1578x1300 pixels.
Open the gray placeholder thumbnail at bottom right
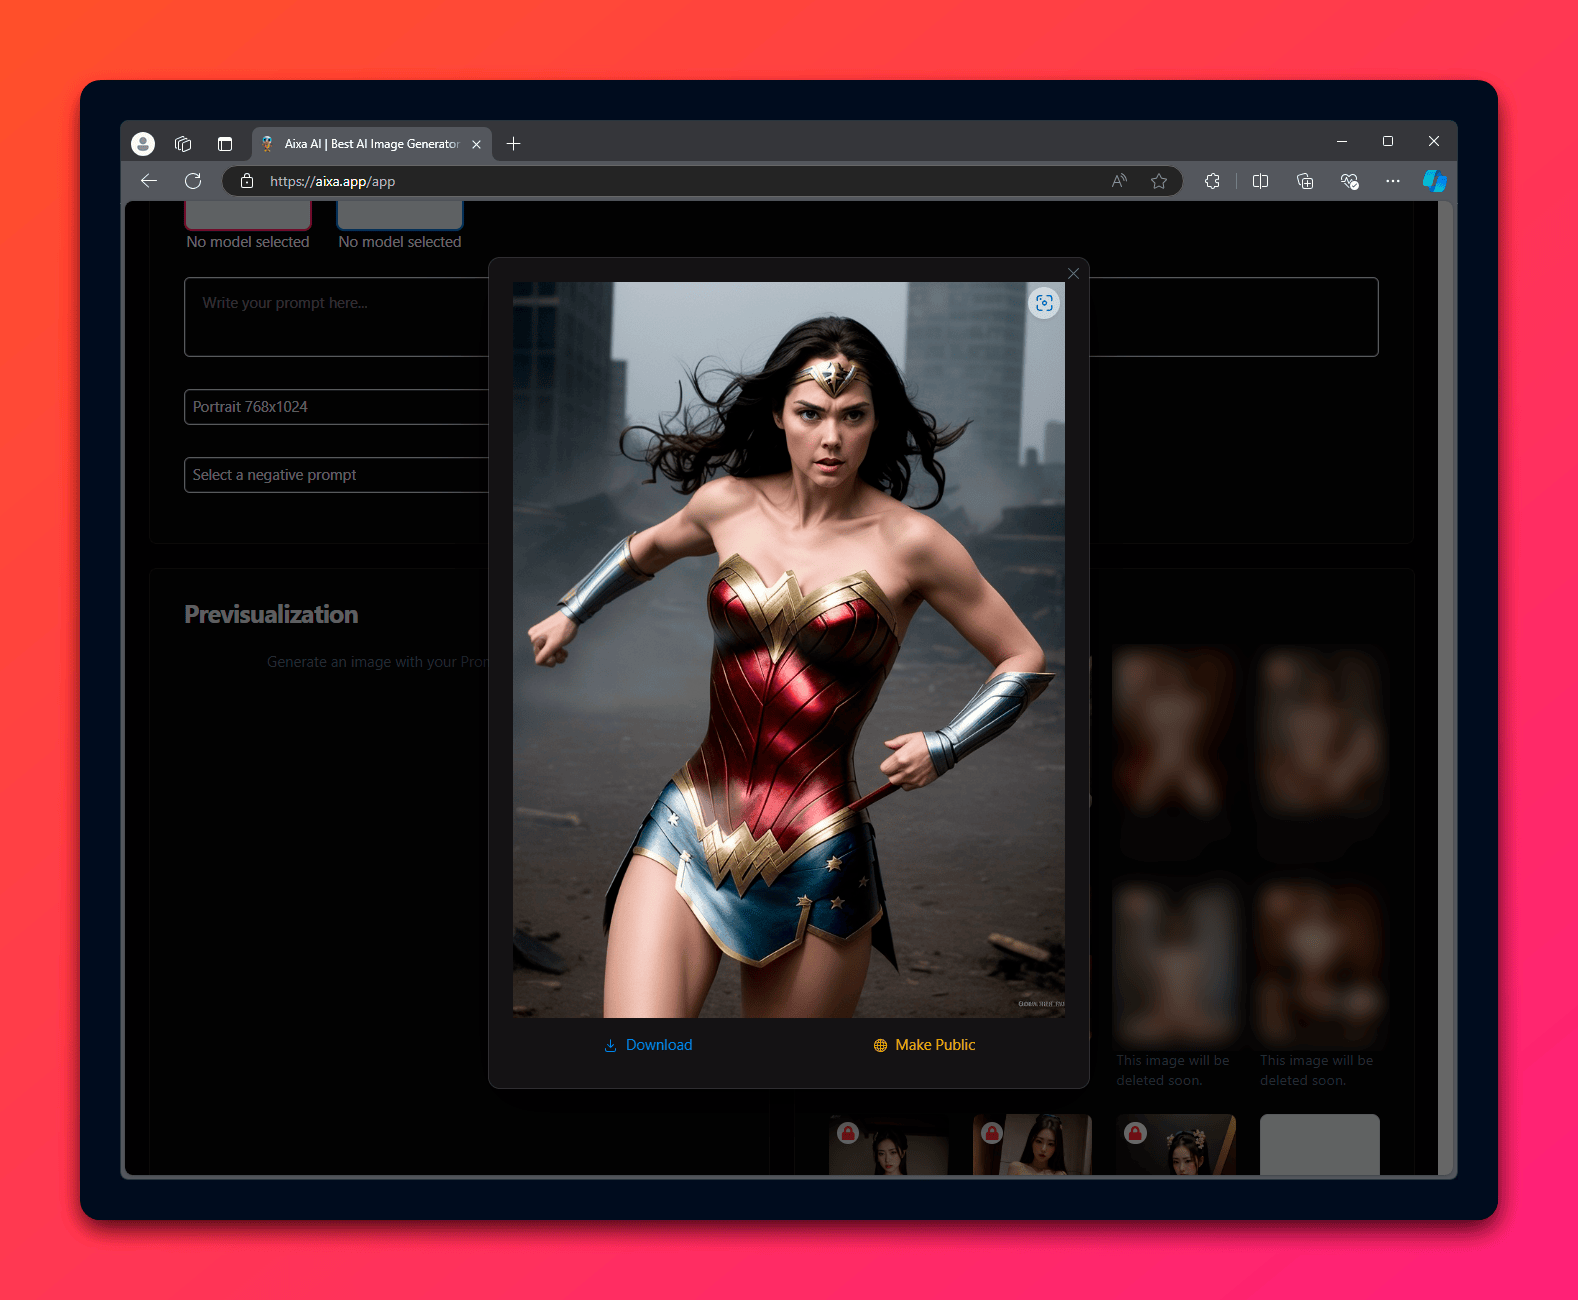coord(1320,1145)
